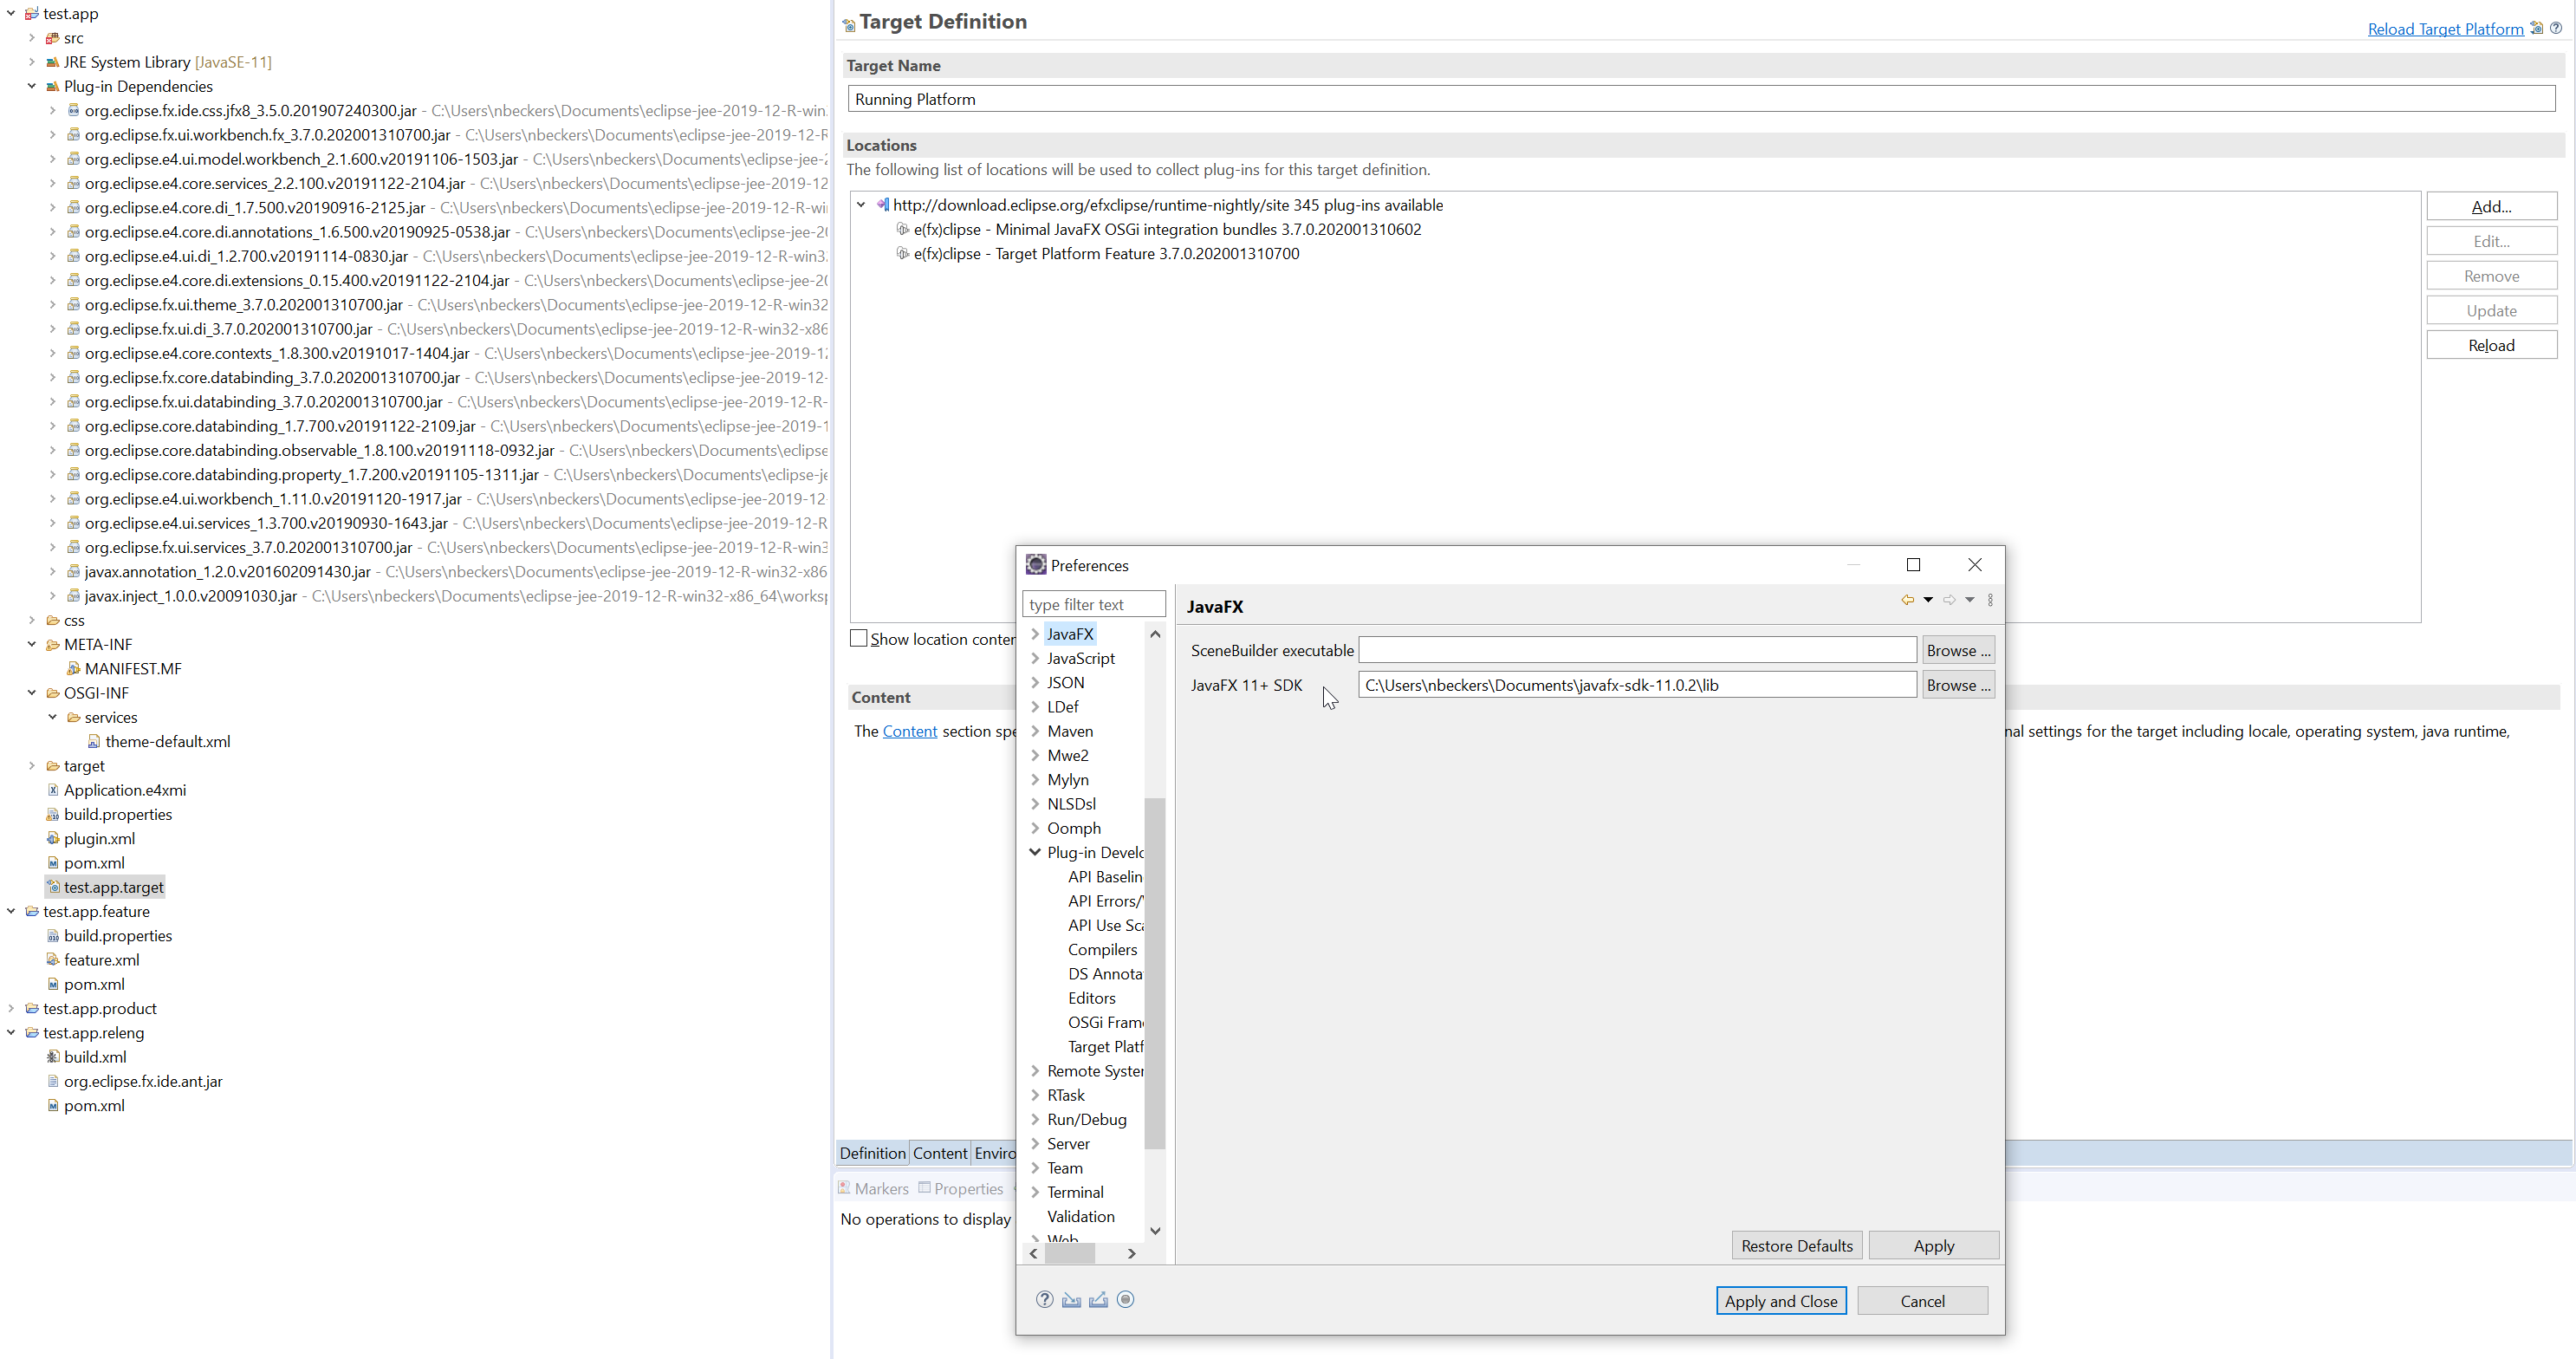This screenshot has height=1359, width=2576.
Task: Expand the css folder
Action: (32, 620)
